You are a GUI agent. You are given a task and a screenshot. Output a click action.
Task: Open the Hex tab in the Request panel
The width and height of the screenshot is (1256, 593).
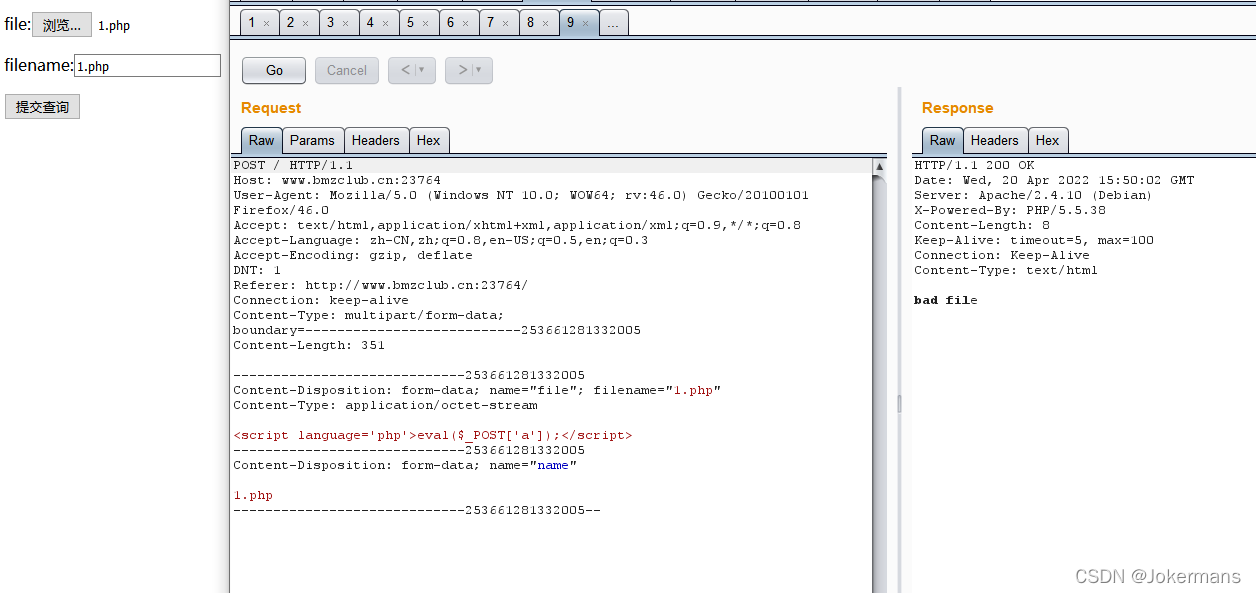point(429,140)
